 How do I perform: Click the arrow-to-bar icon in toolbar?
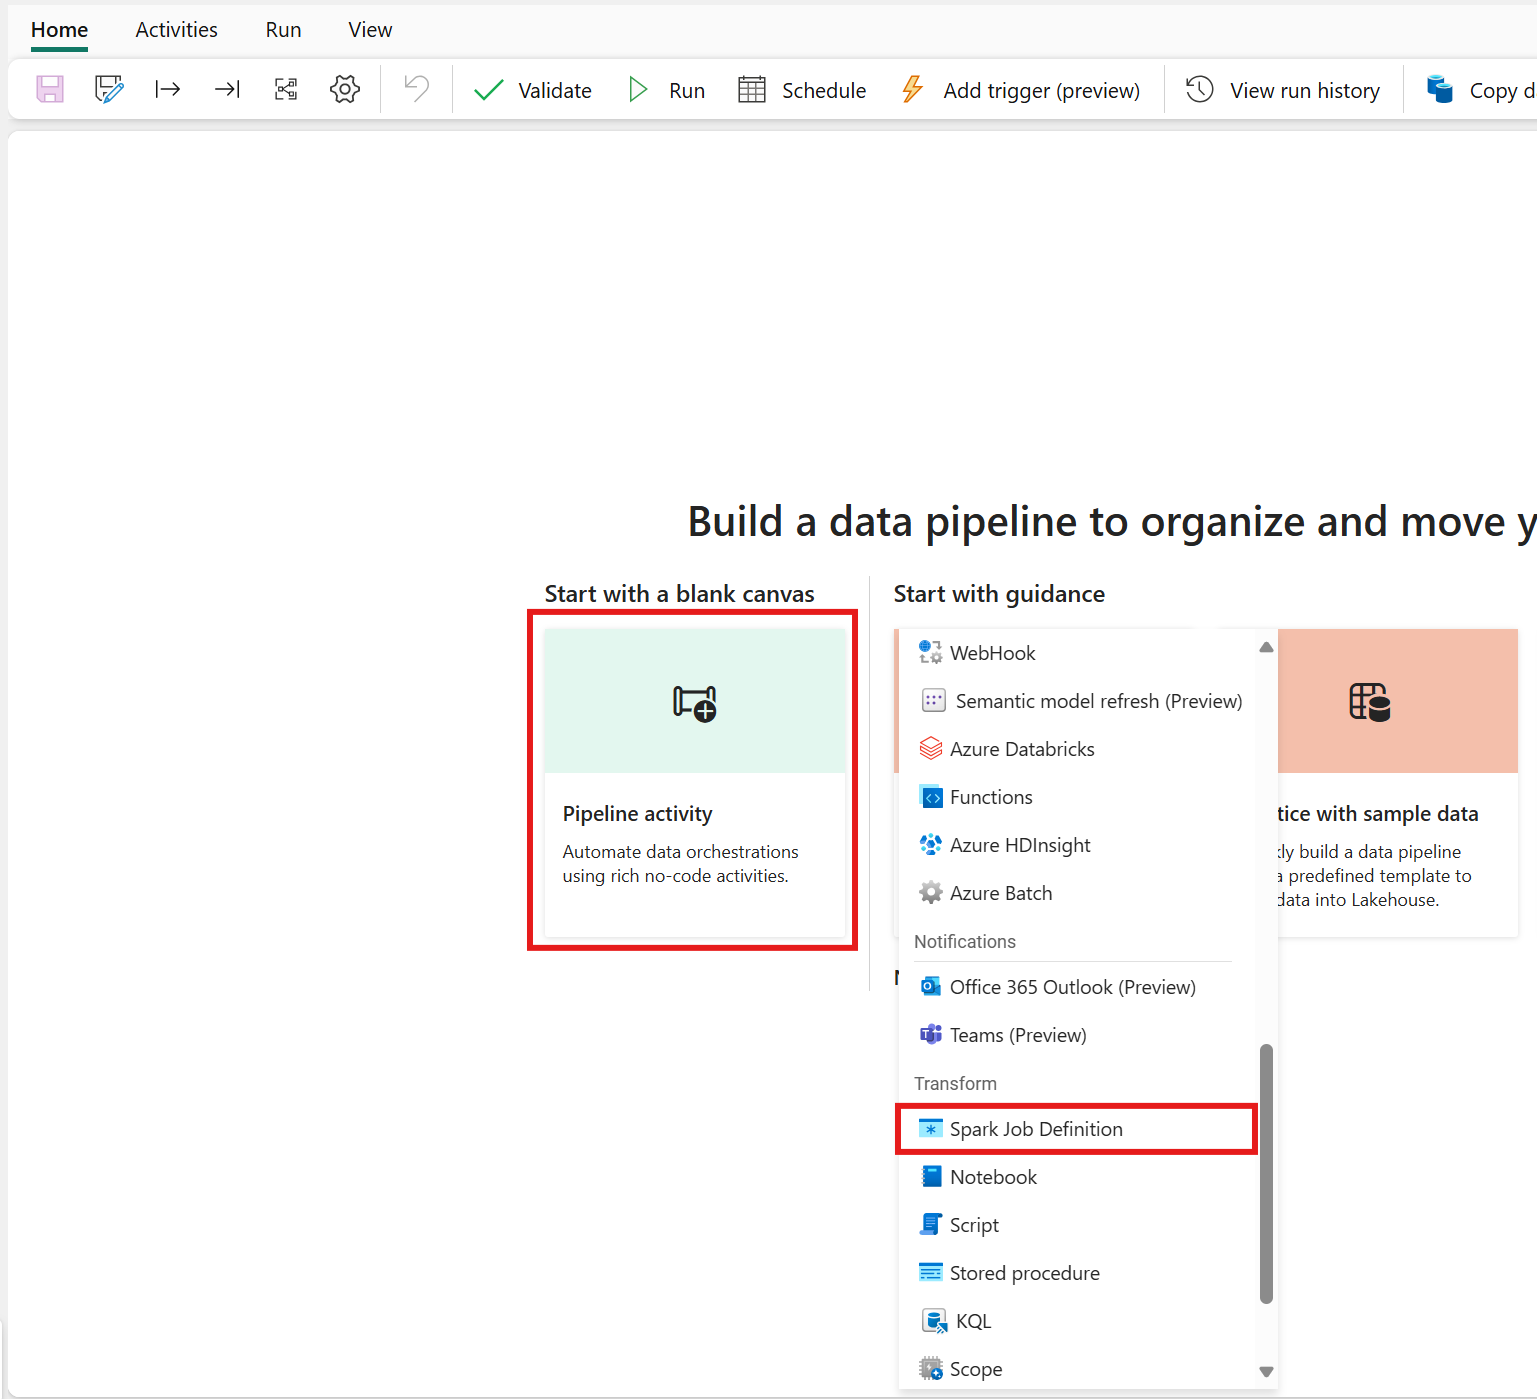(x=227, y=89)
